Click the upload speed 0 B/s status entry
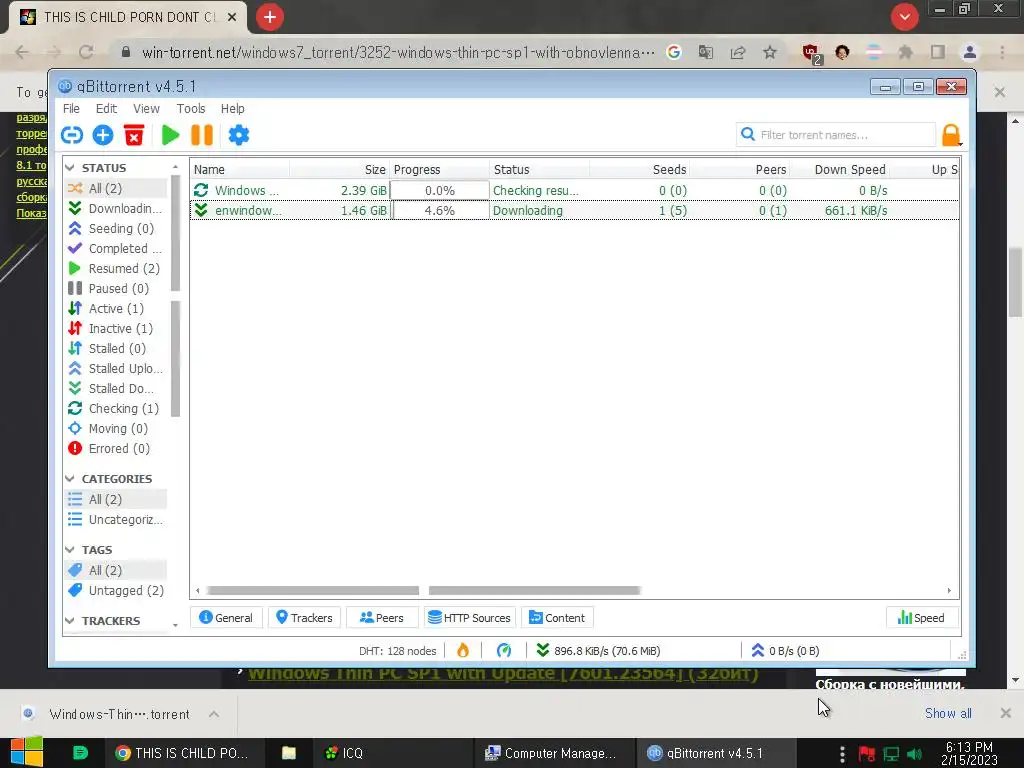Screen dimensions: 1024x768 click(x=785, y=650)
